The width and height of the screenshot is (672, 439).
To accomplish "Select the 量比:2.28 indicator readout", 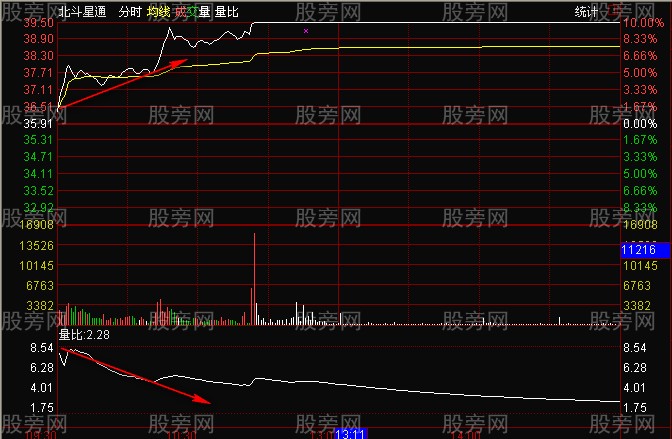I will click(x=84, y=334).
